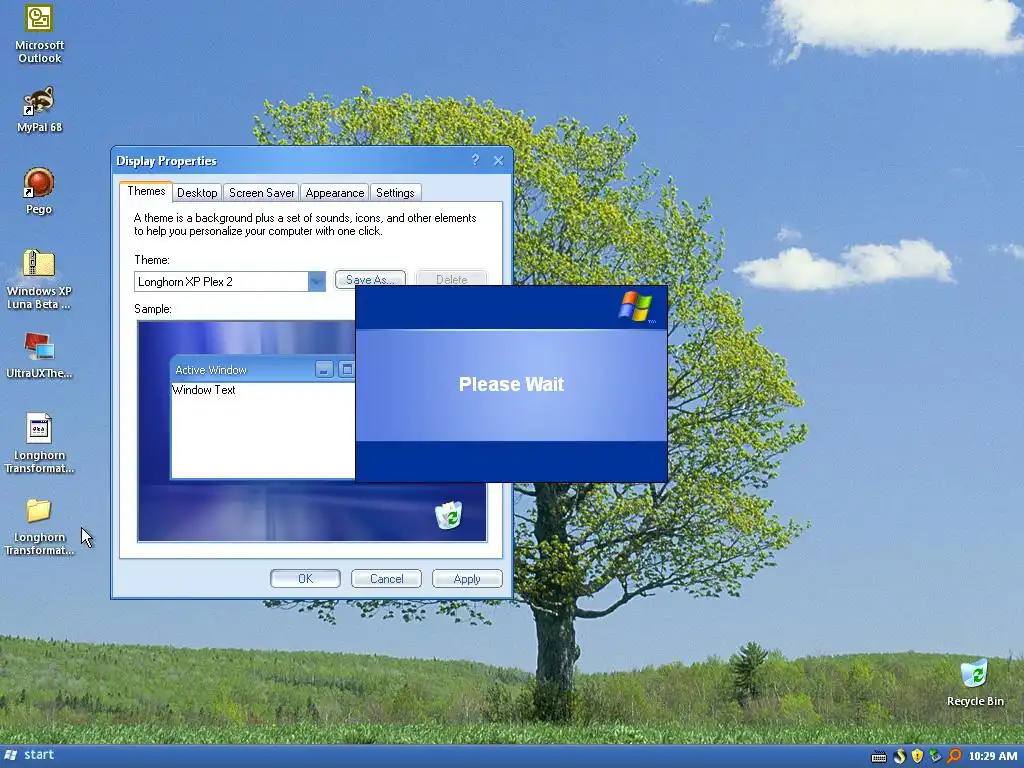Click the black and yellow S tray icon
Image resolution: width=1024 pixels, height=768 pixels.
tap(899, 756)
